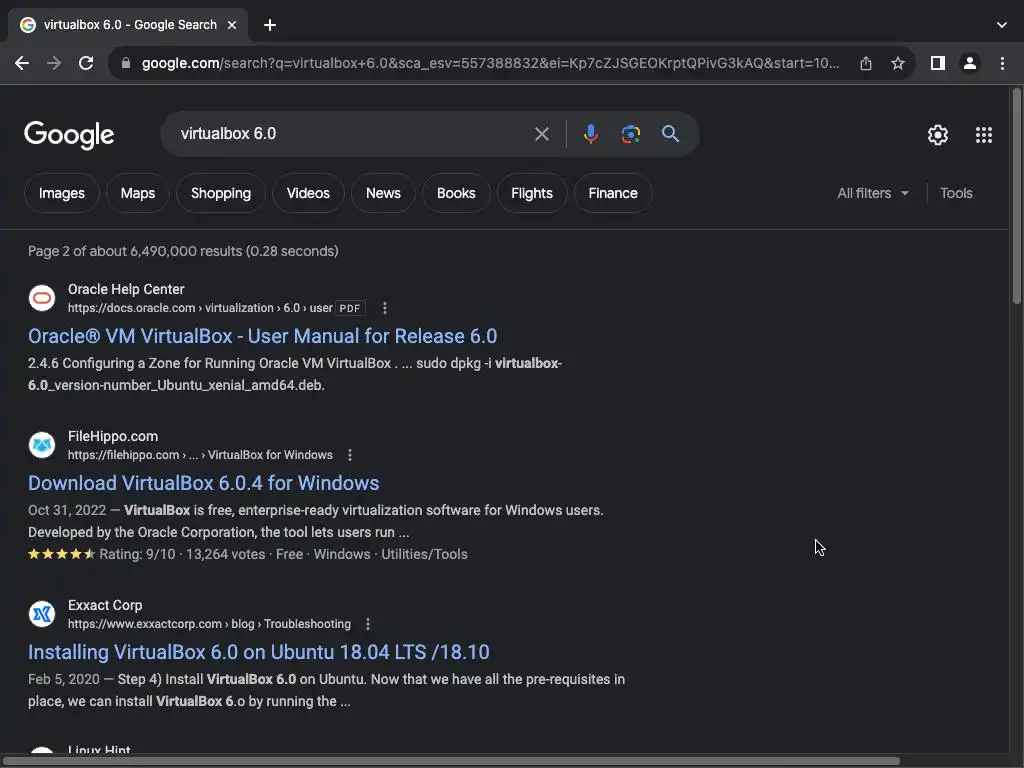
Task: Click the PDF label on Oracle result
Action: coord(350,308)
